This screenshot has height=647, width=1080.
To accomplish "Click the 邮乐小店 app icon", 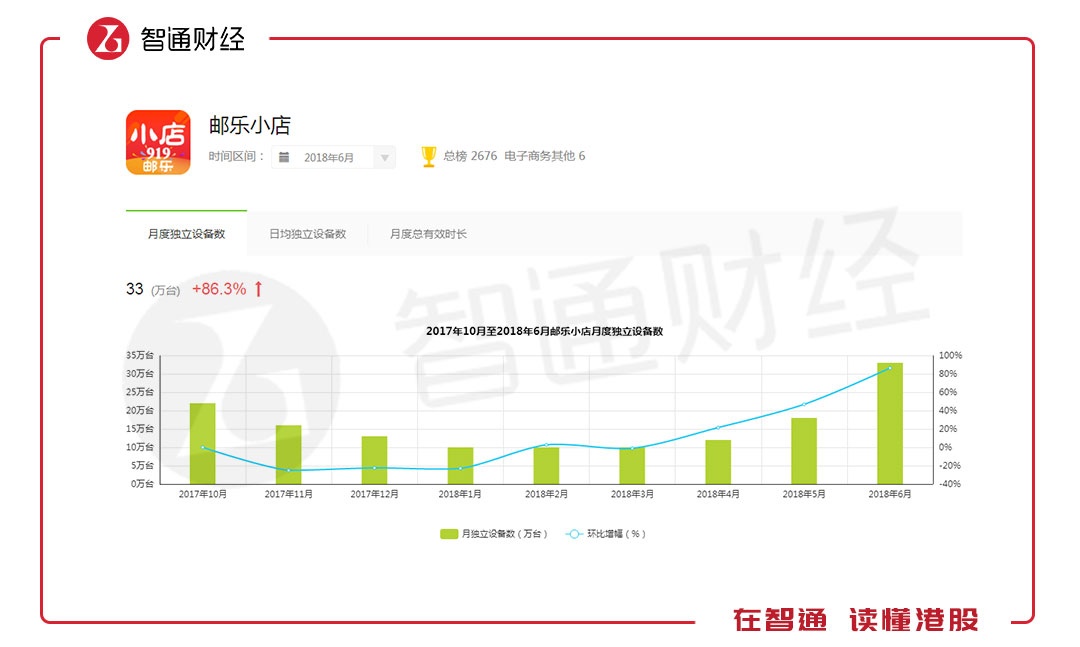I will pyautogui.click(x=158, y=142).
